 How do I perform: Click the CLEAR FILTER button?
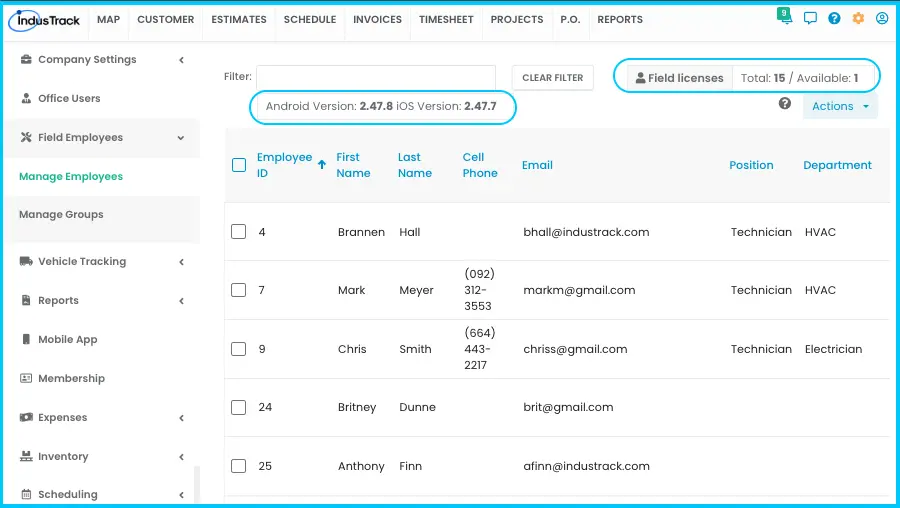point(553,77)
